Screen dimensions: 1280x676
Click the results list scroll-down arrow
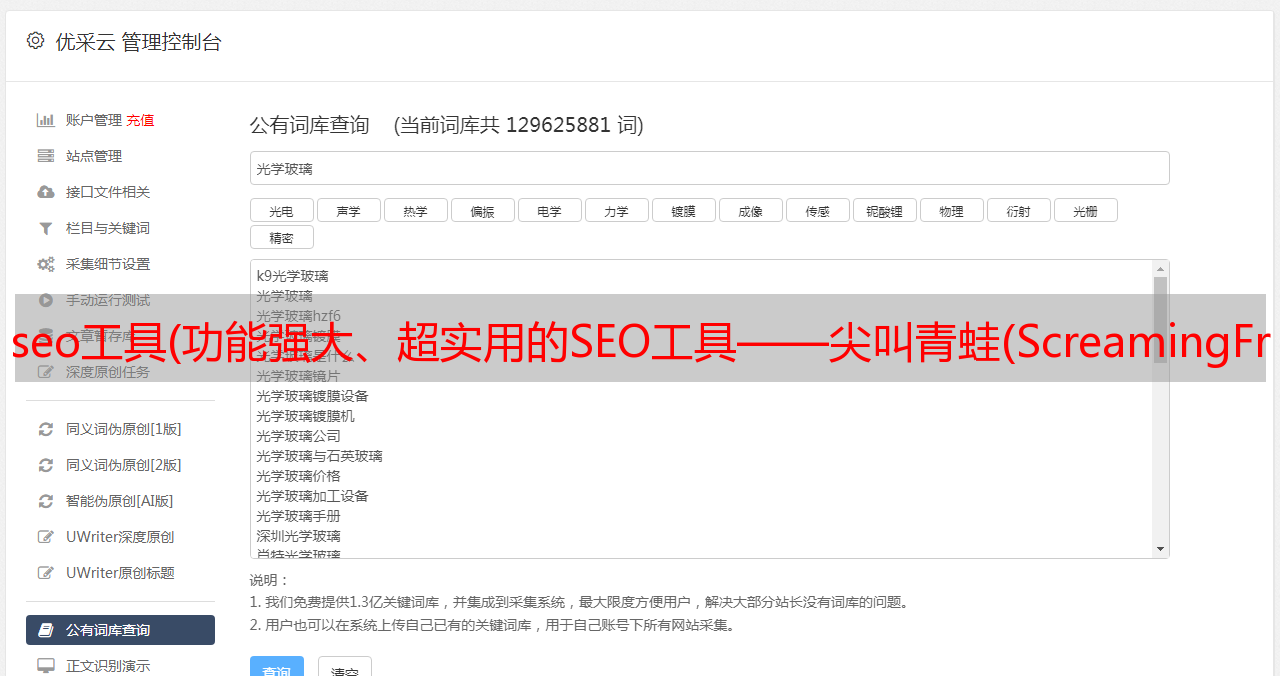click(x=1160, y=549)
